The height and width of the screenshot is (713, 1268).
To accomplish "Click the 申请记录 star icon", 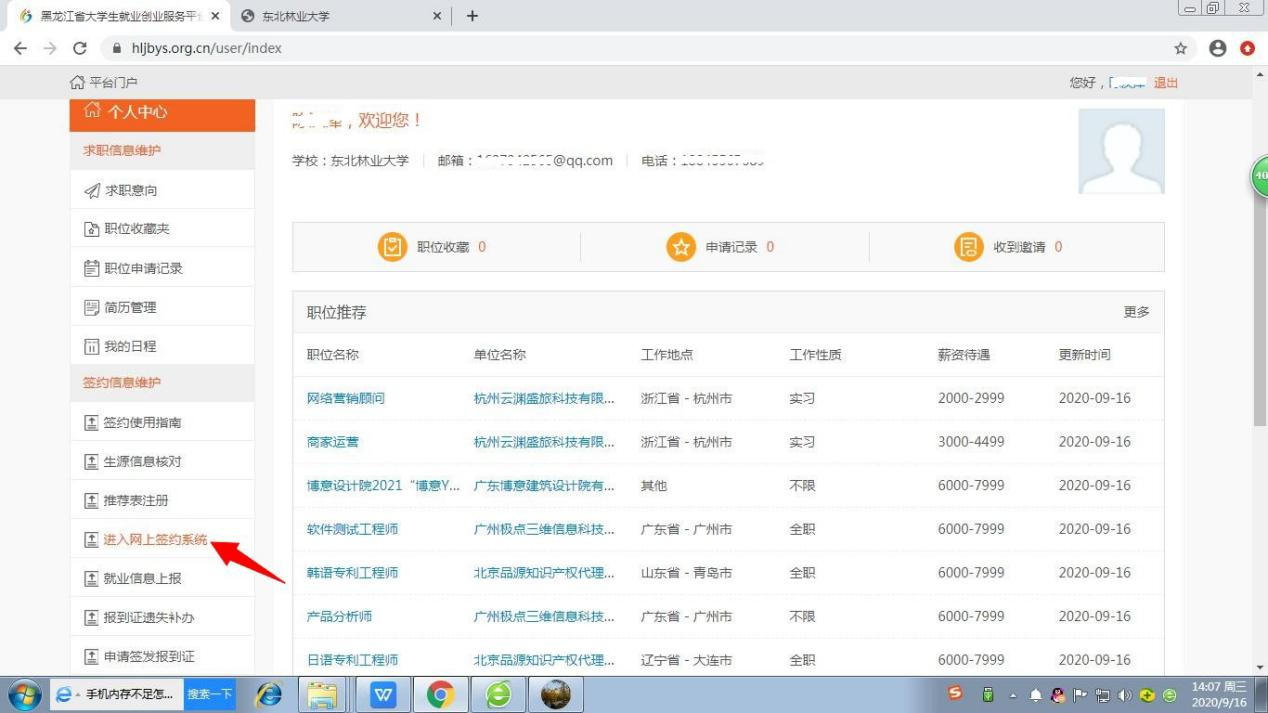I will [681, 247].
